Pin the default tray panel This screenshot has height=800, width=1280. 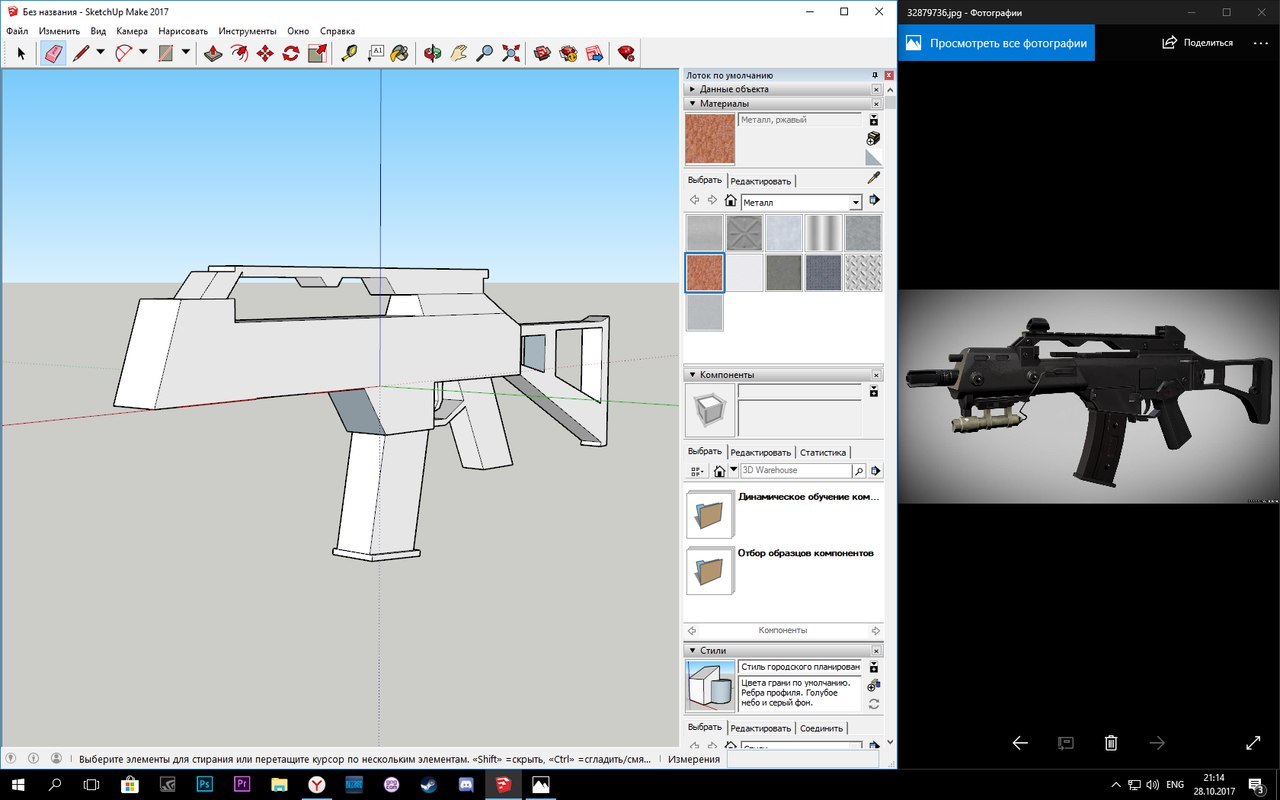pos(875,75)
